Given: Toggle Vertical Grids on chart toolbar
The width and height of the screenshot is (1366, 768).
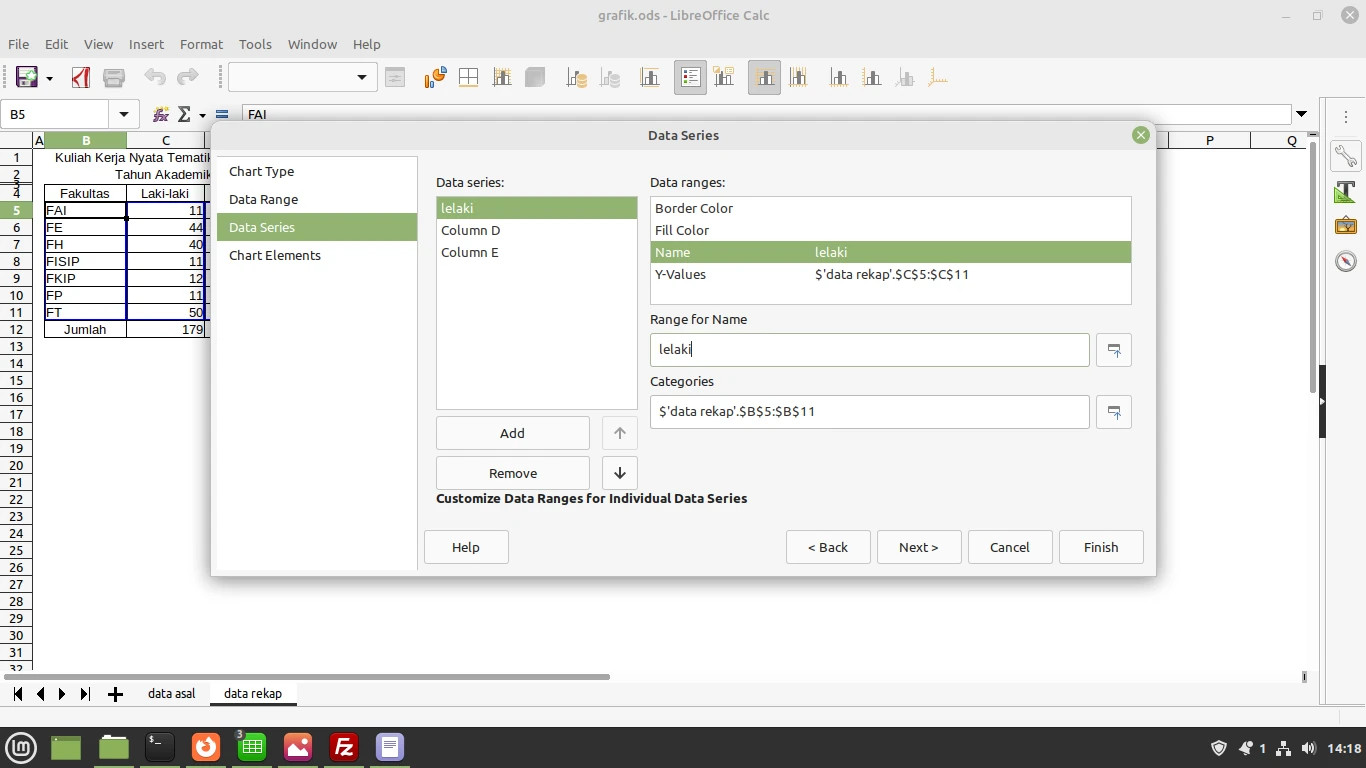Looking at the screenshot, I should (x=798, y=78).
